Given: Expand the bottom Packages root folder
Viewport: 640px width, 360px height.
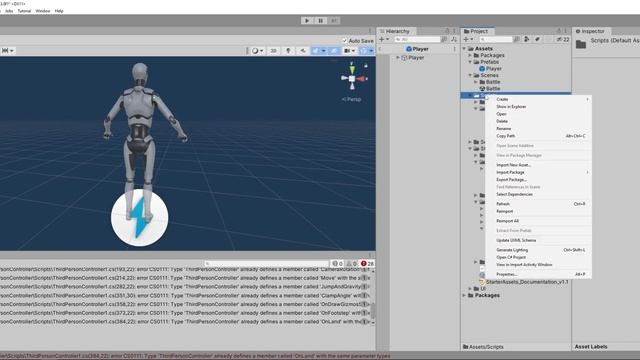Looking at the screenshot, I should (x=464, y=295).
